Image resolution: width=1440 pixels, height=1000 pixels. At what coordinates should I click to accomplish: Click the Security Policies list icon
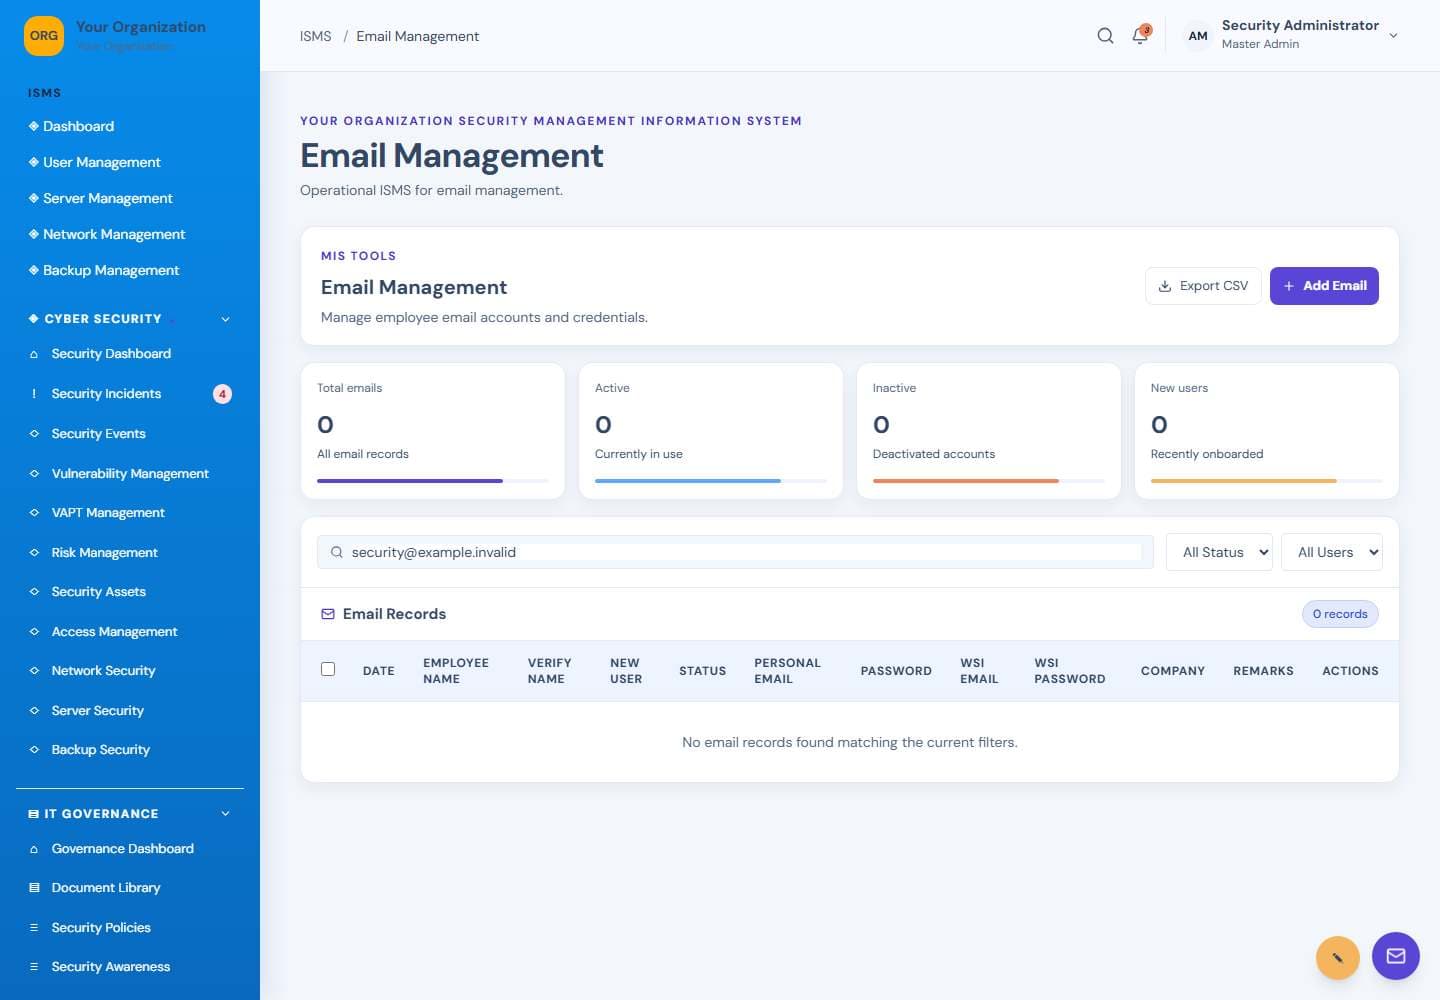click(x=34, y=928)
